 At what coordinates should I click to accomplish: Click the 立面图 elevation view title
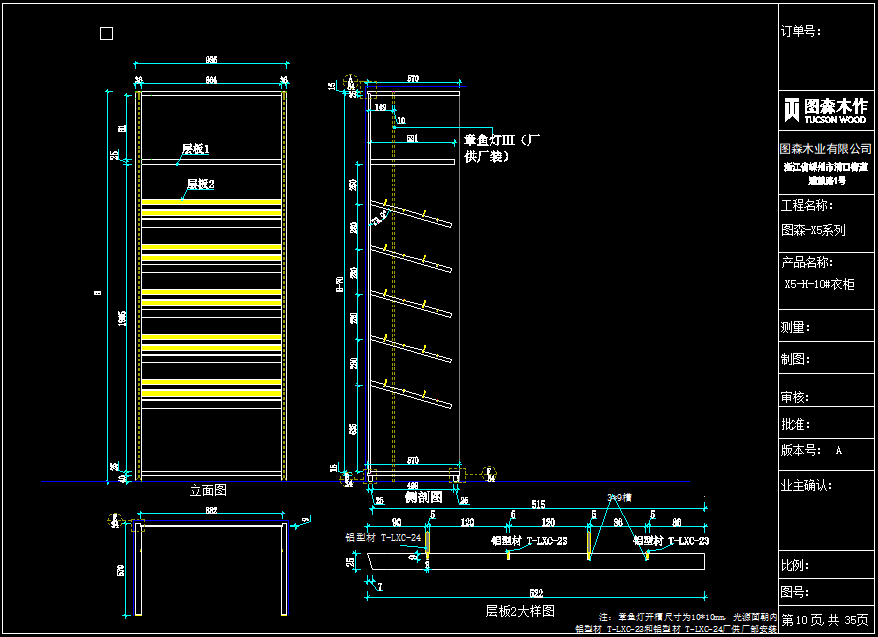click(208, 491)
